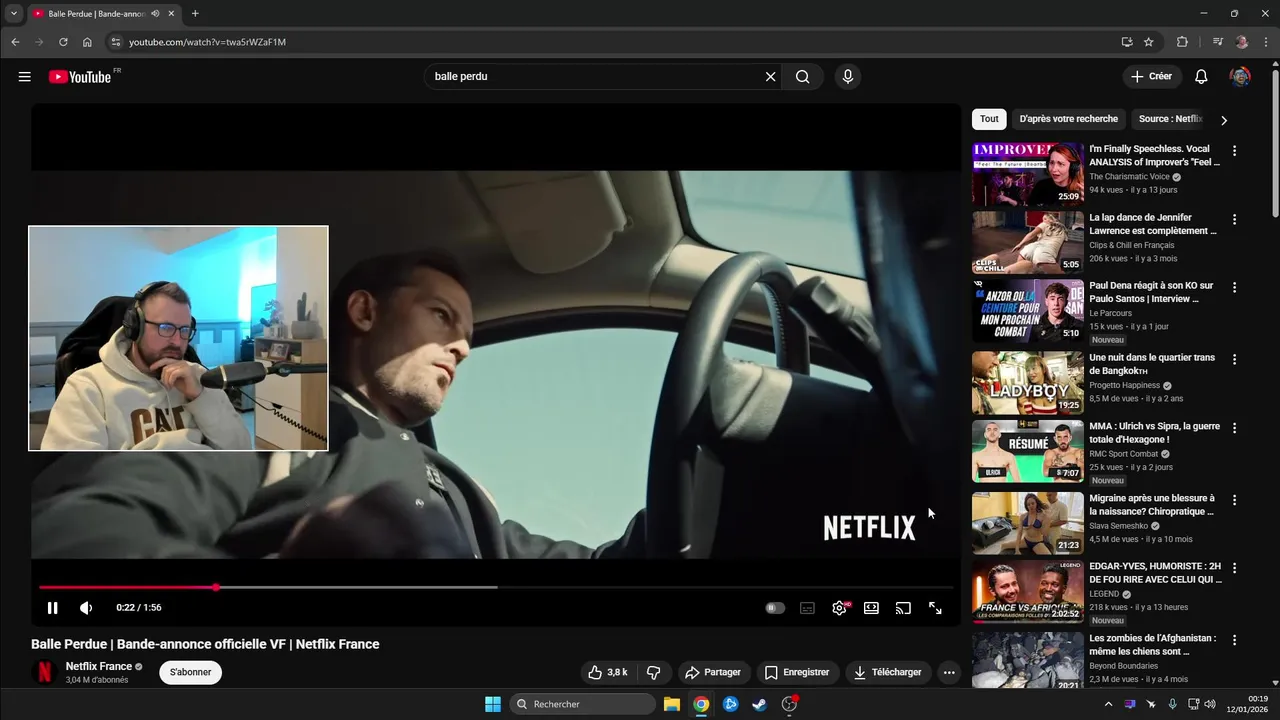Open the Créer button
Image resolution: width=1280 pixels, height=720 pixels.
pyautogui.click(x=1151, y=77)
